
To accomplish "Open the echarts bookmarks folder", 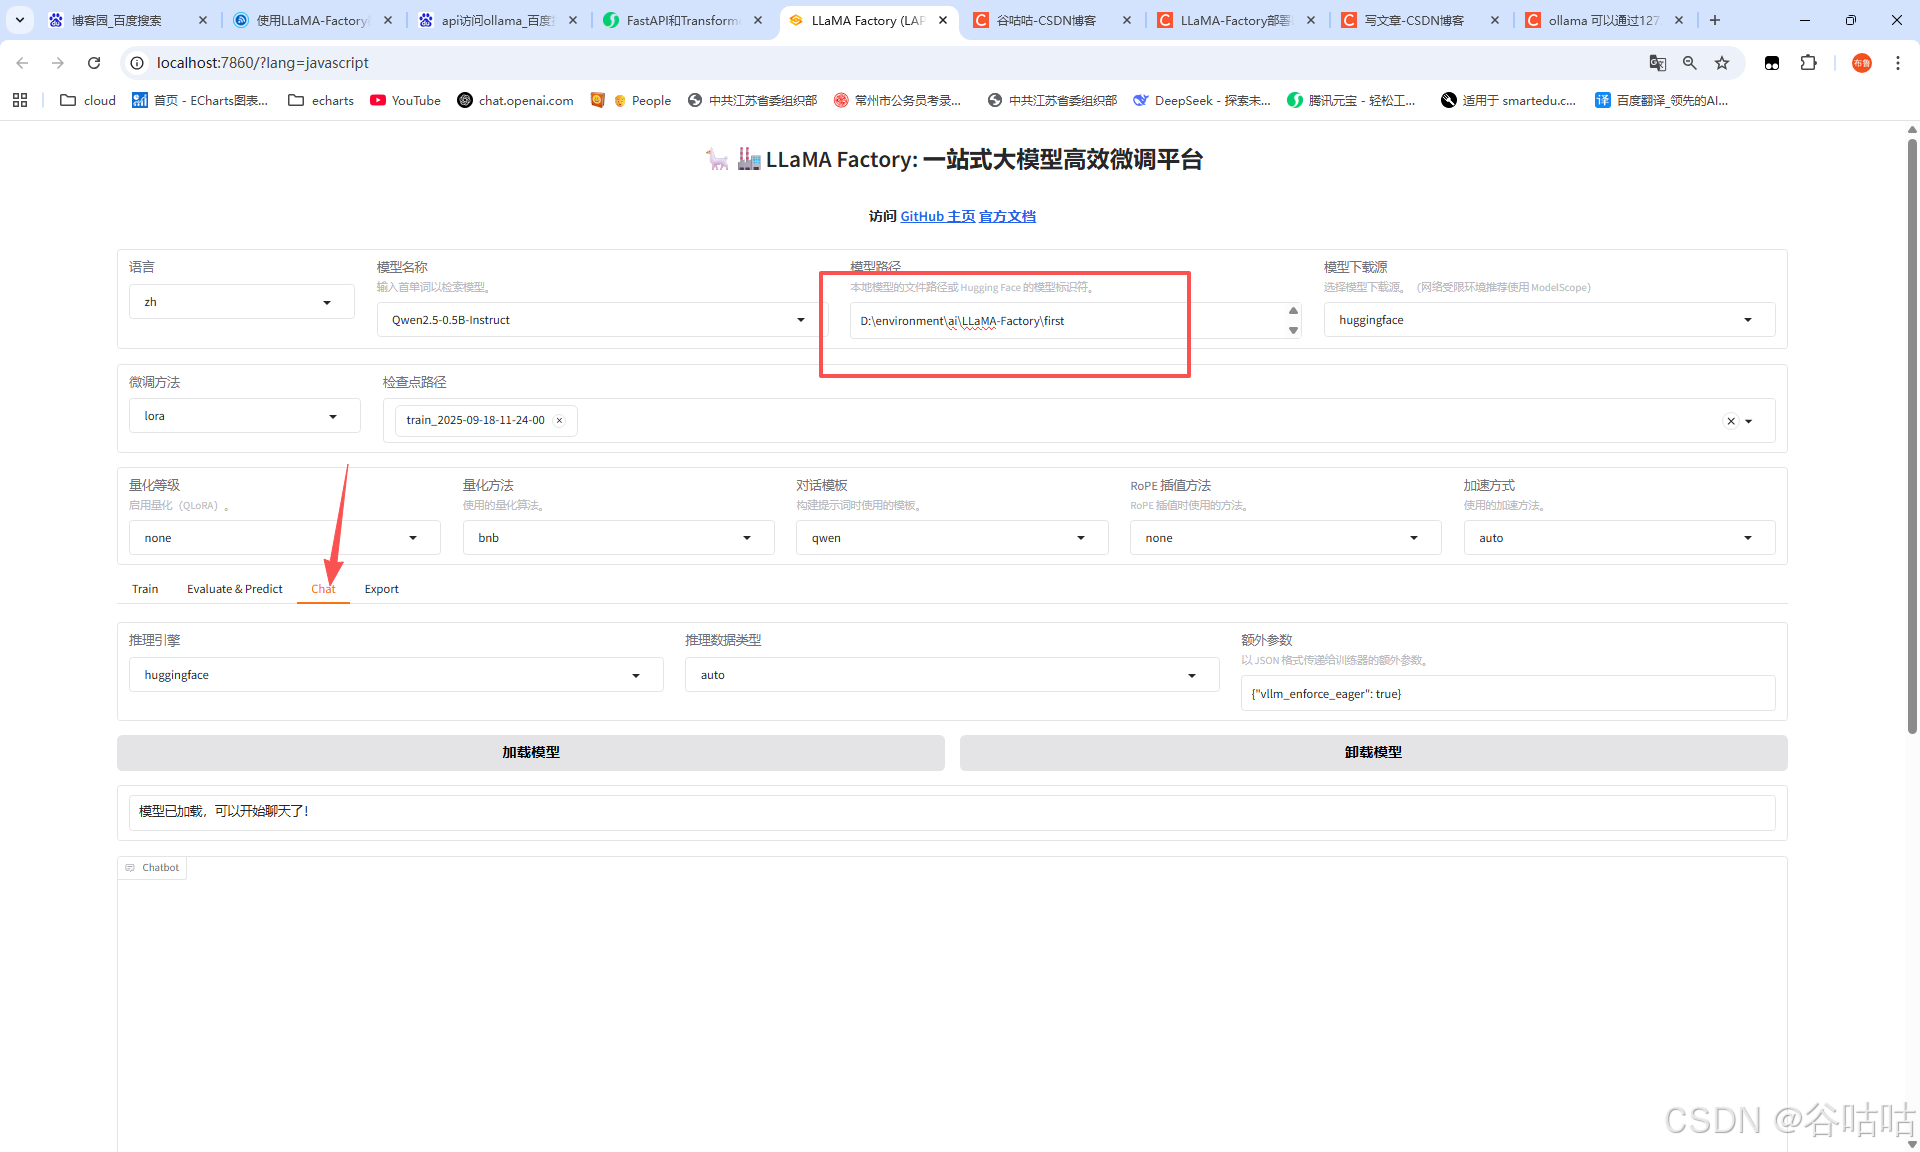I will [x=321, y=100].
